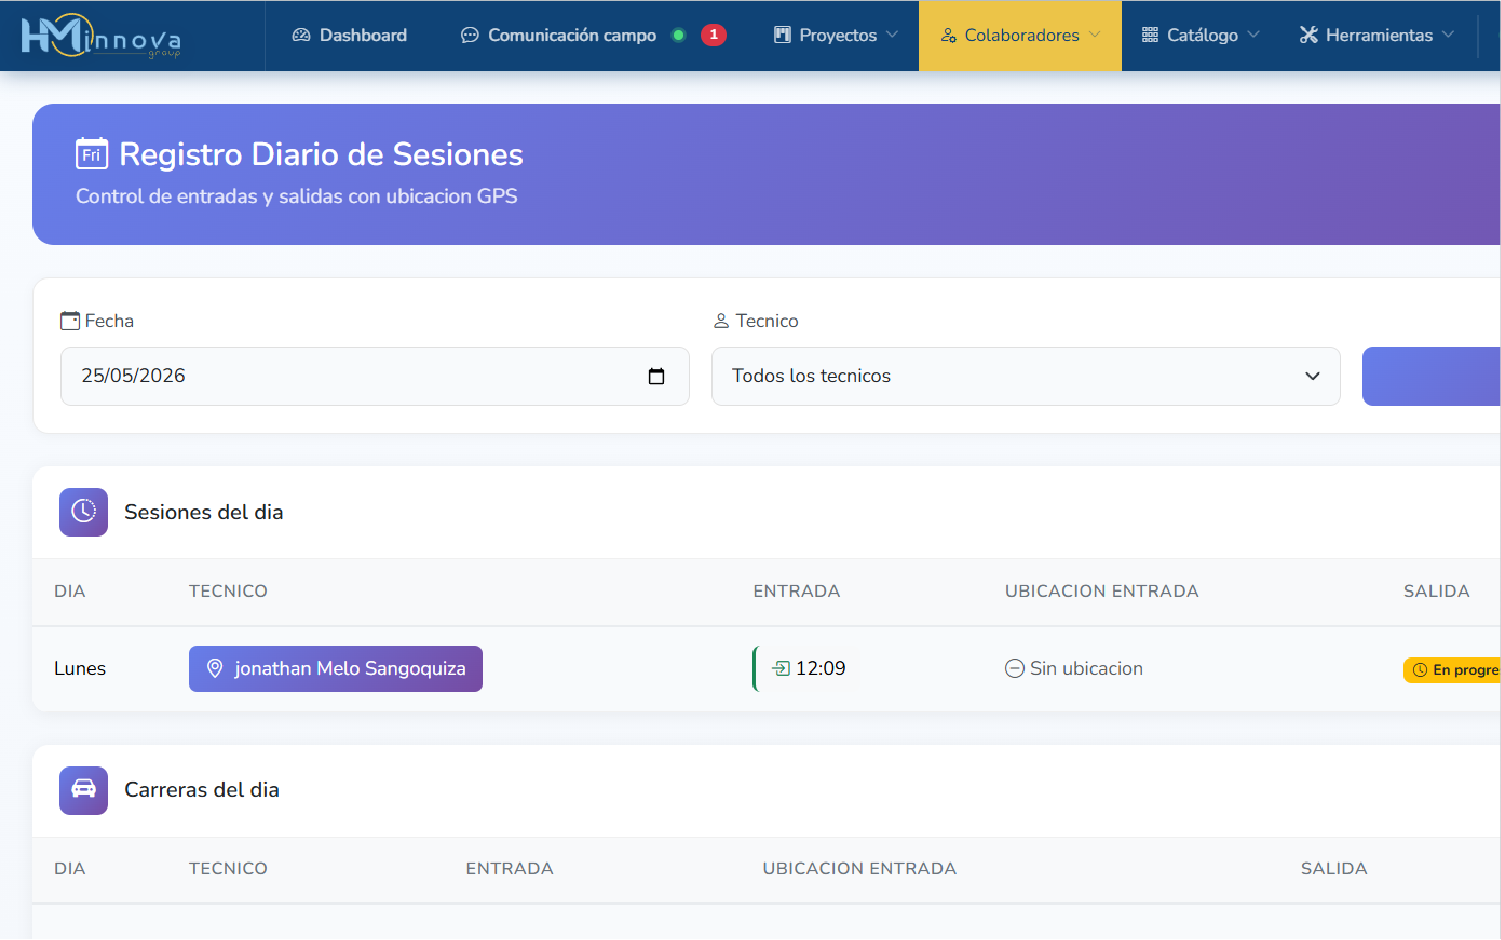
Task: Click the small calendar icon next to Fecha label
Action: coord(70,321)
